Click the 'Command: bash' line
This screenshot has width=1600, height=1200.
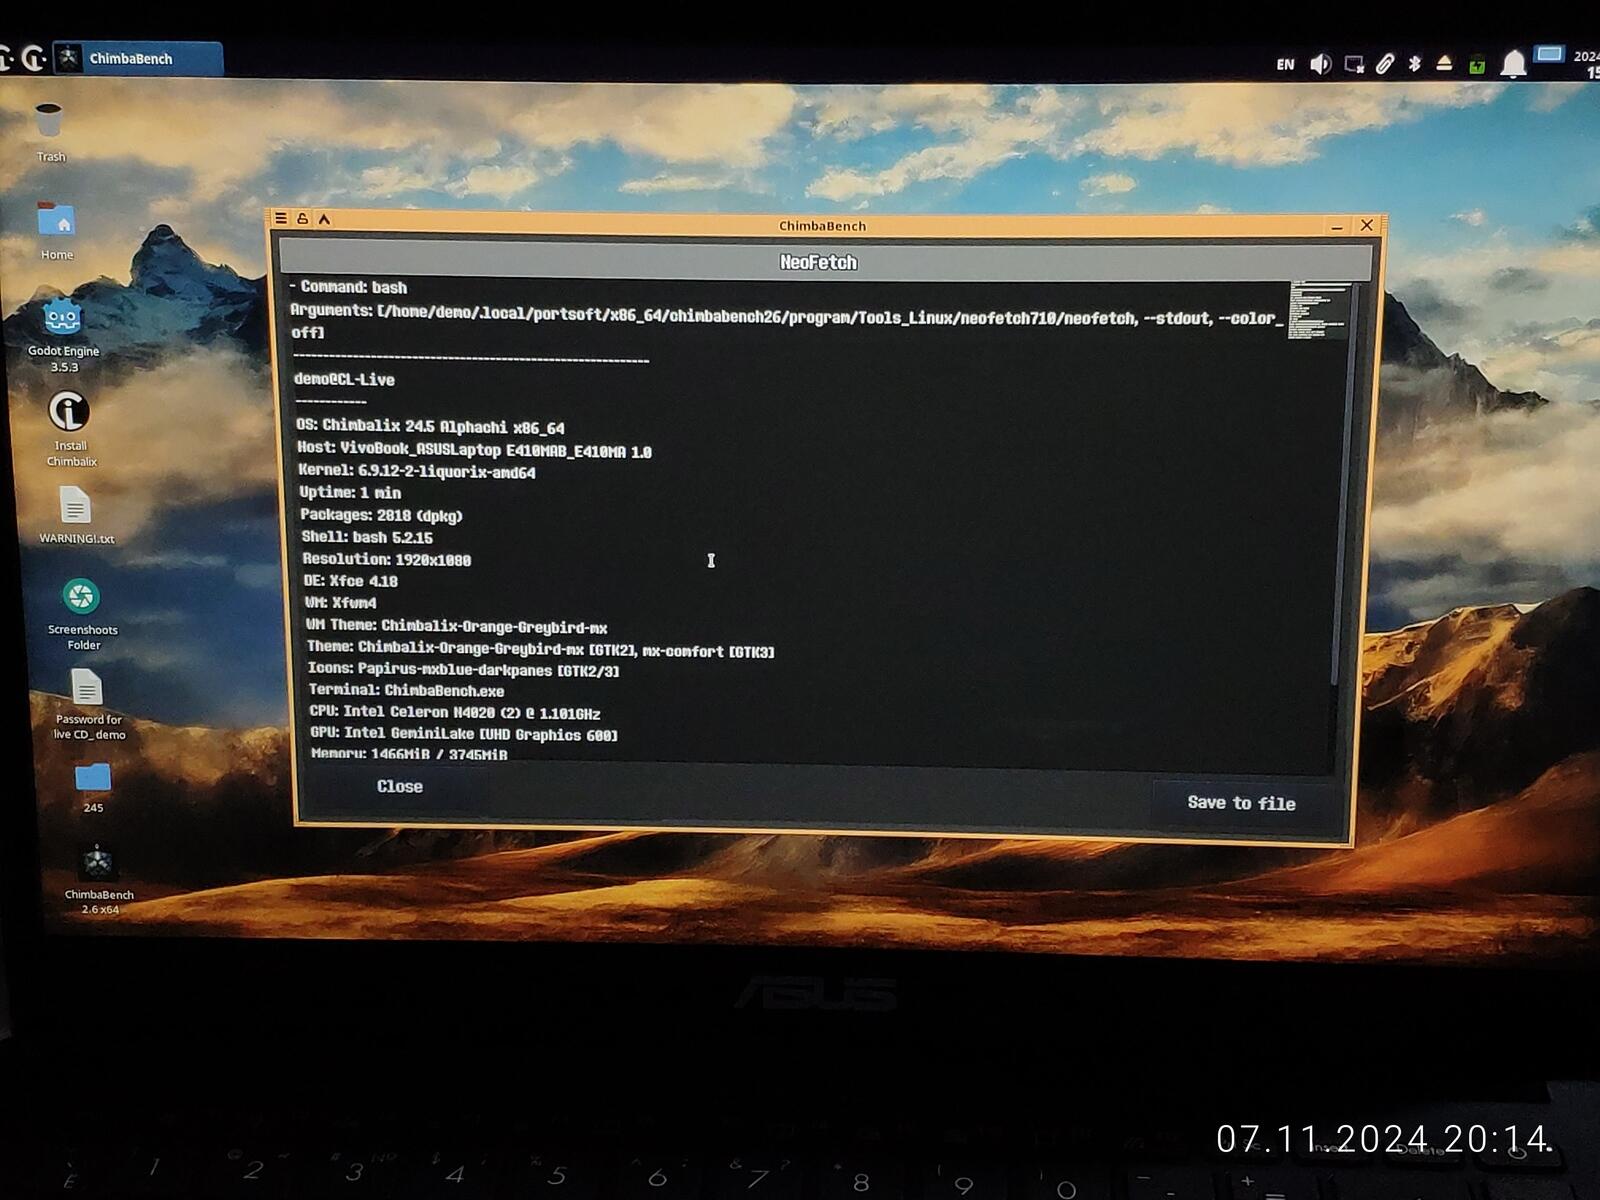point(348,287)
